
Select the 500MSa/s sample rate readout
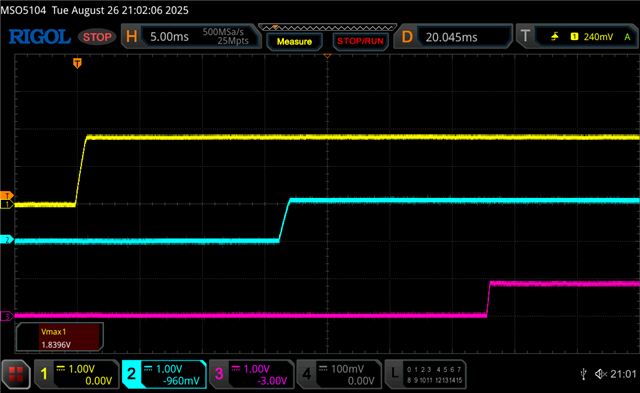tap(223, 32)
